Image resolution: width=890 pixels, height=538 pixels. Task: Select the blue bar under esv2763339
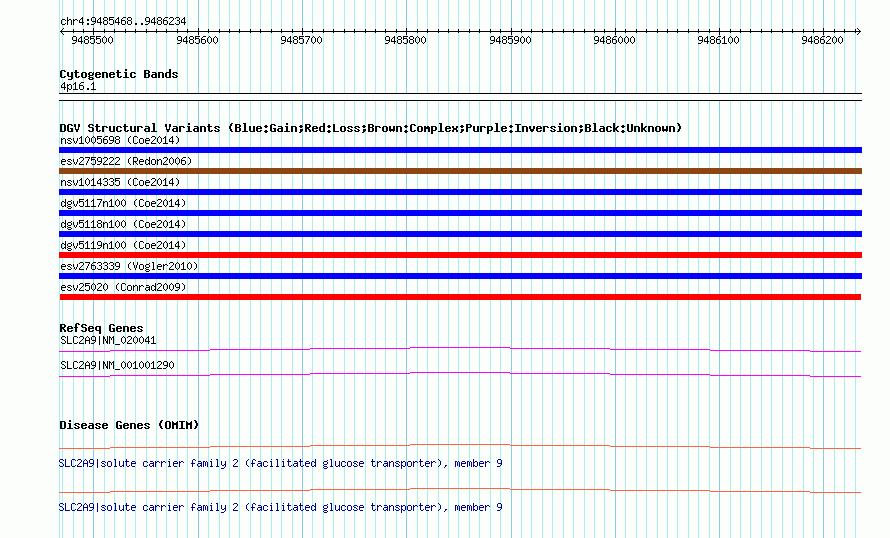460,276
